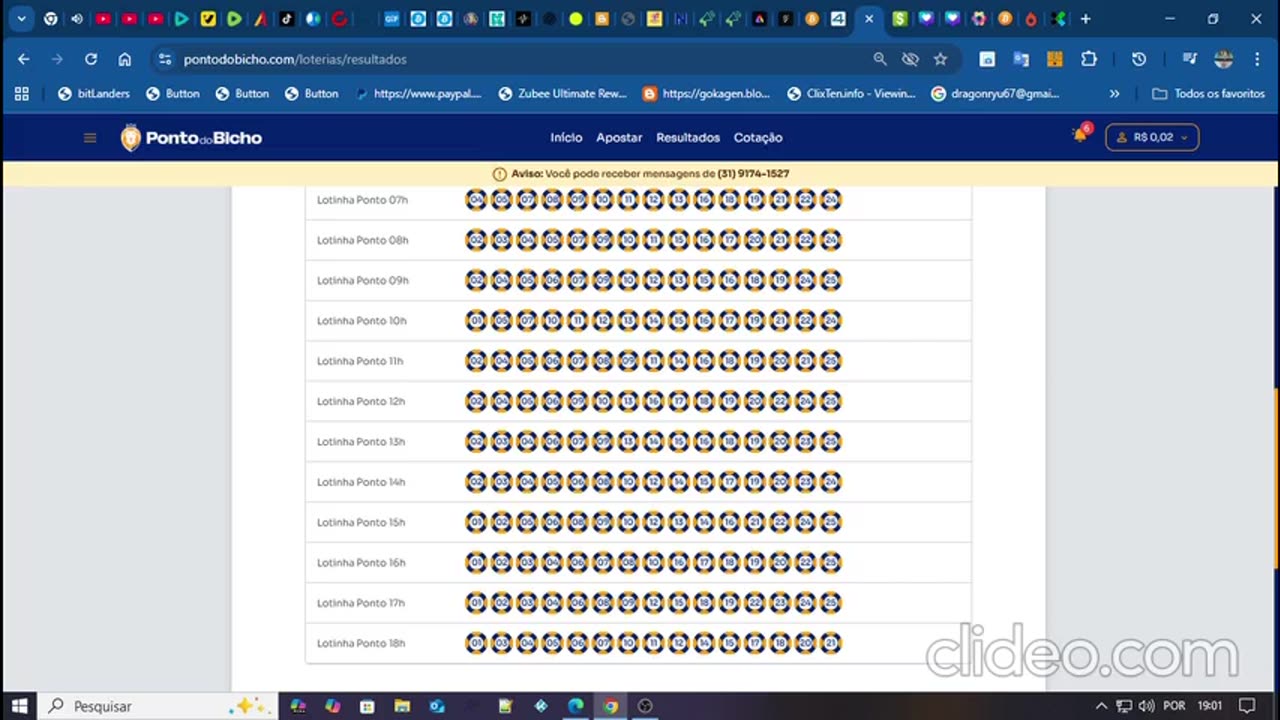Image resolution: width=1280 pixels, height=720 pixels.
Task: Click the Lotinha Ponto 15h row label
Action: pos(361,522)
